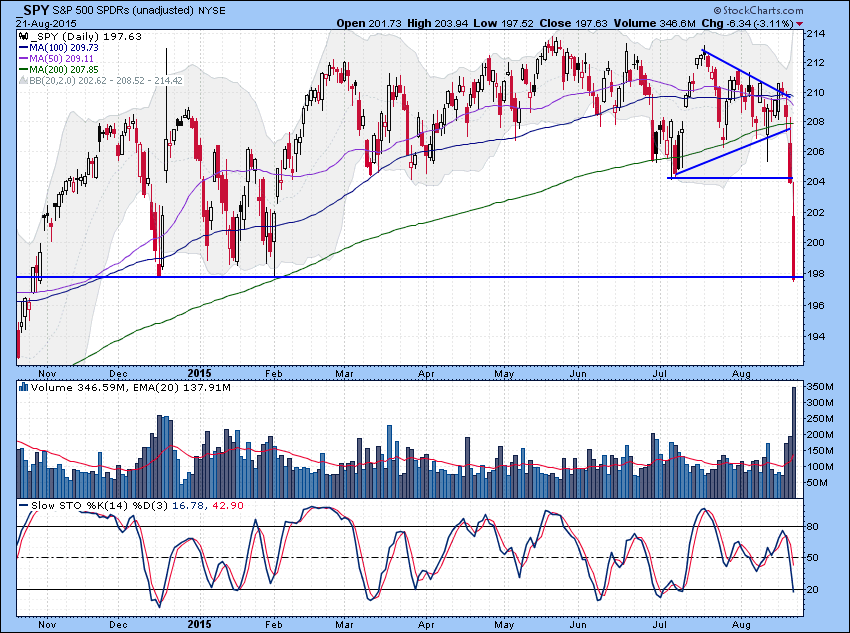Screen dimensions: 850x633
Task: Click the 214 price axis label
Action: [816, 34]
